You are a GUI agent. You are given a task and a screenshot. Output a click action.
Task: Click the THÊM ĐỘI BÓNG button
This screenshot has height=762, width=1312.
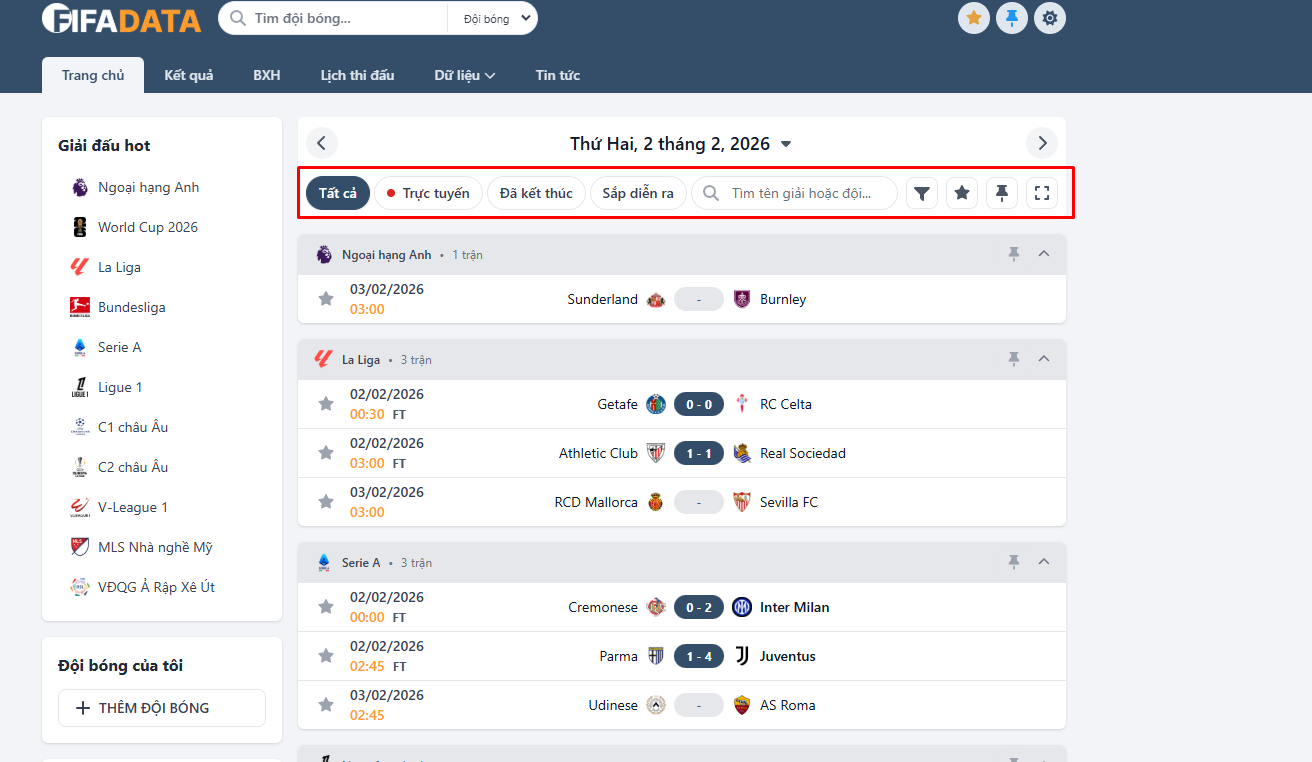[x=162, y=708]
